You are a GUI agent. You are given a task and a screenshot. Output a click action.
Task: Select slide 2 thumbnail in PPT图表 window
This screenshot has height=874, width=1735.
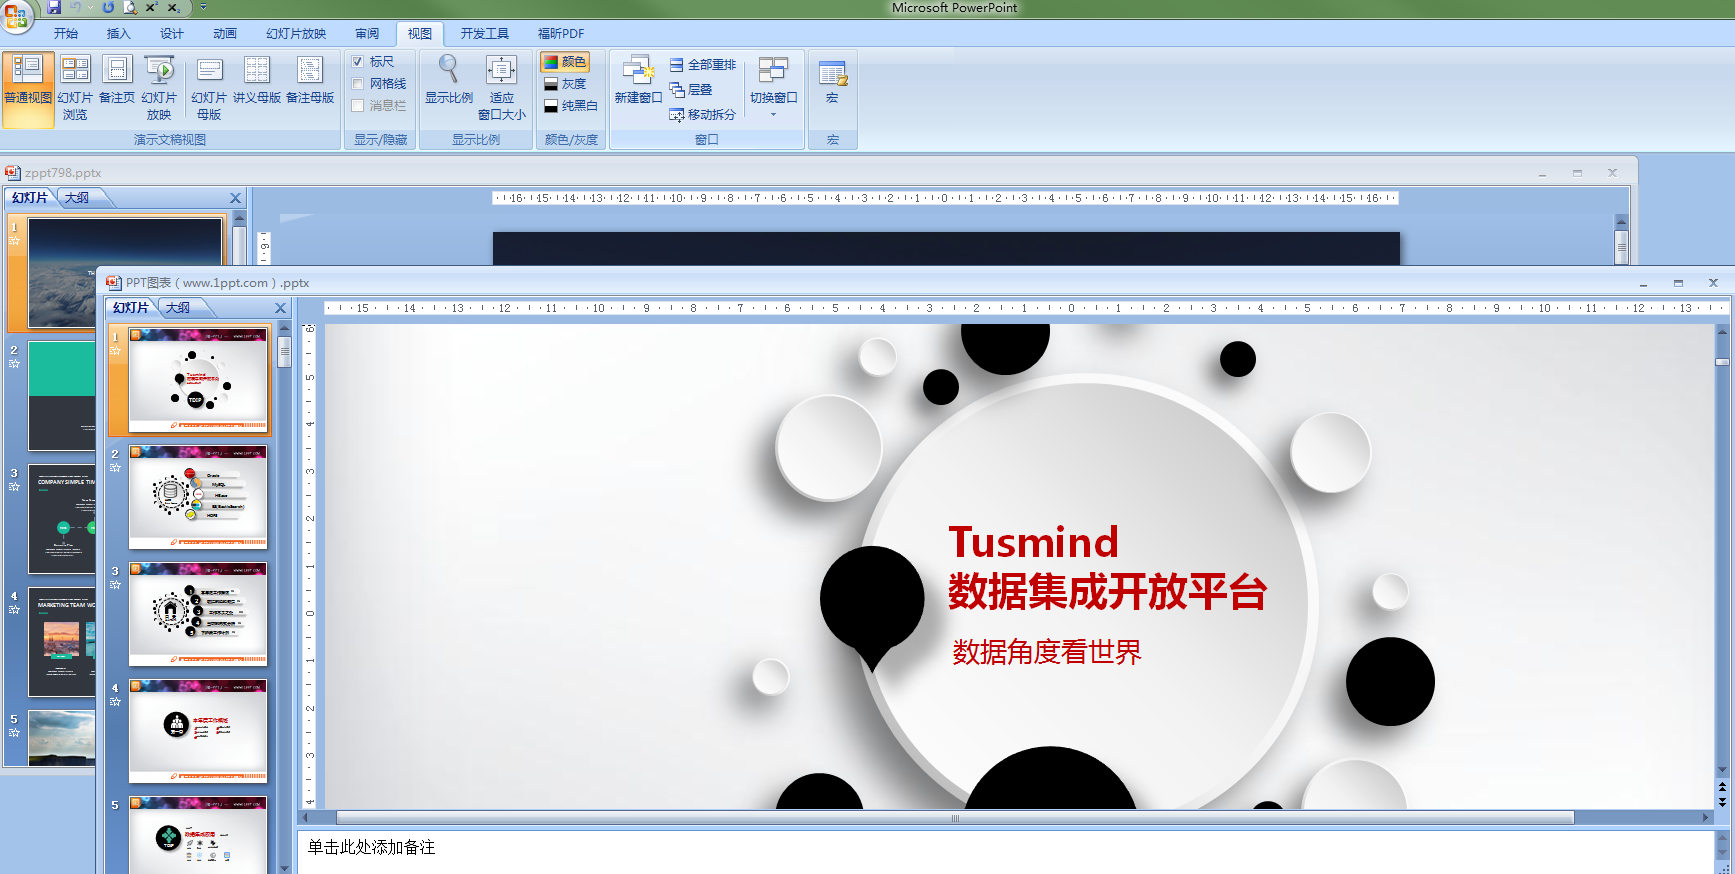(198, 497)
